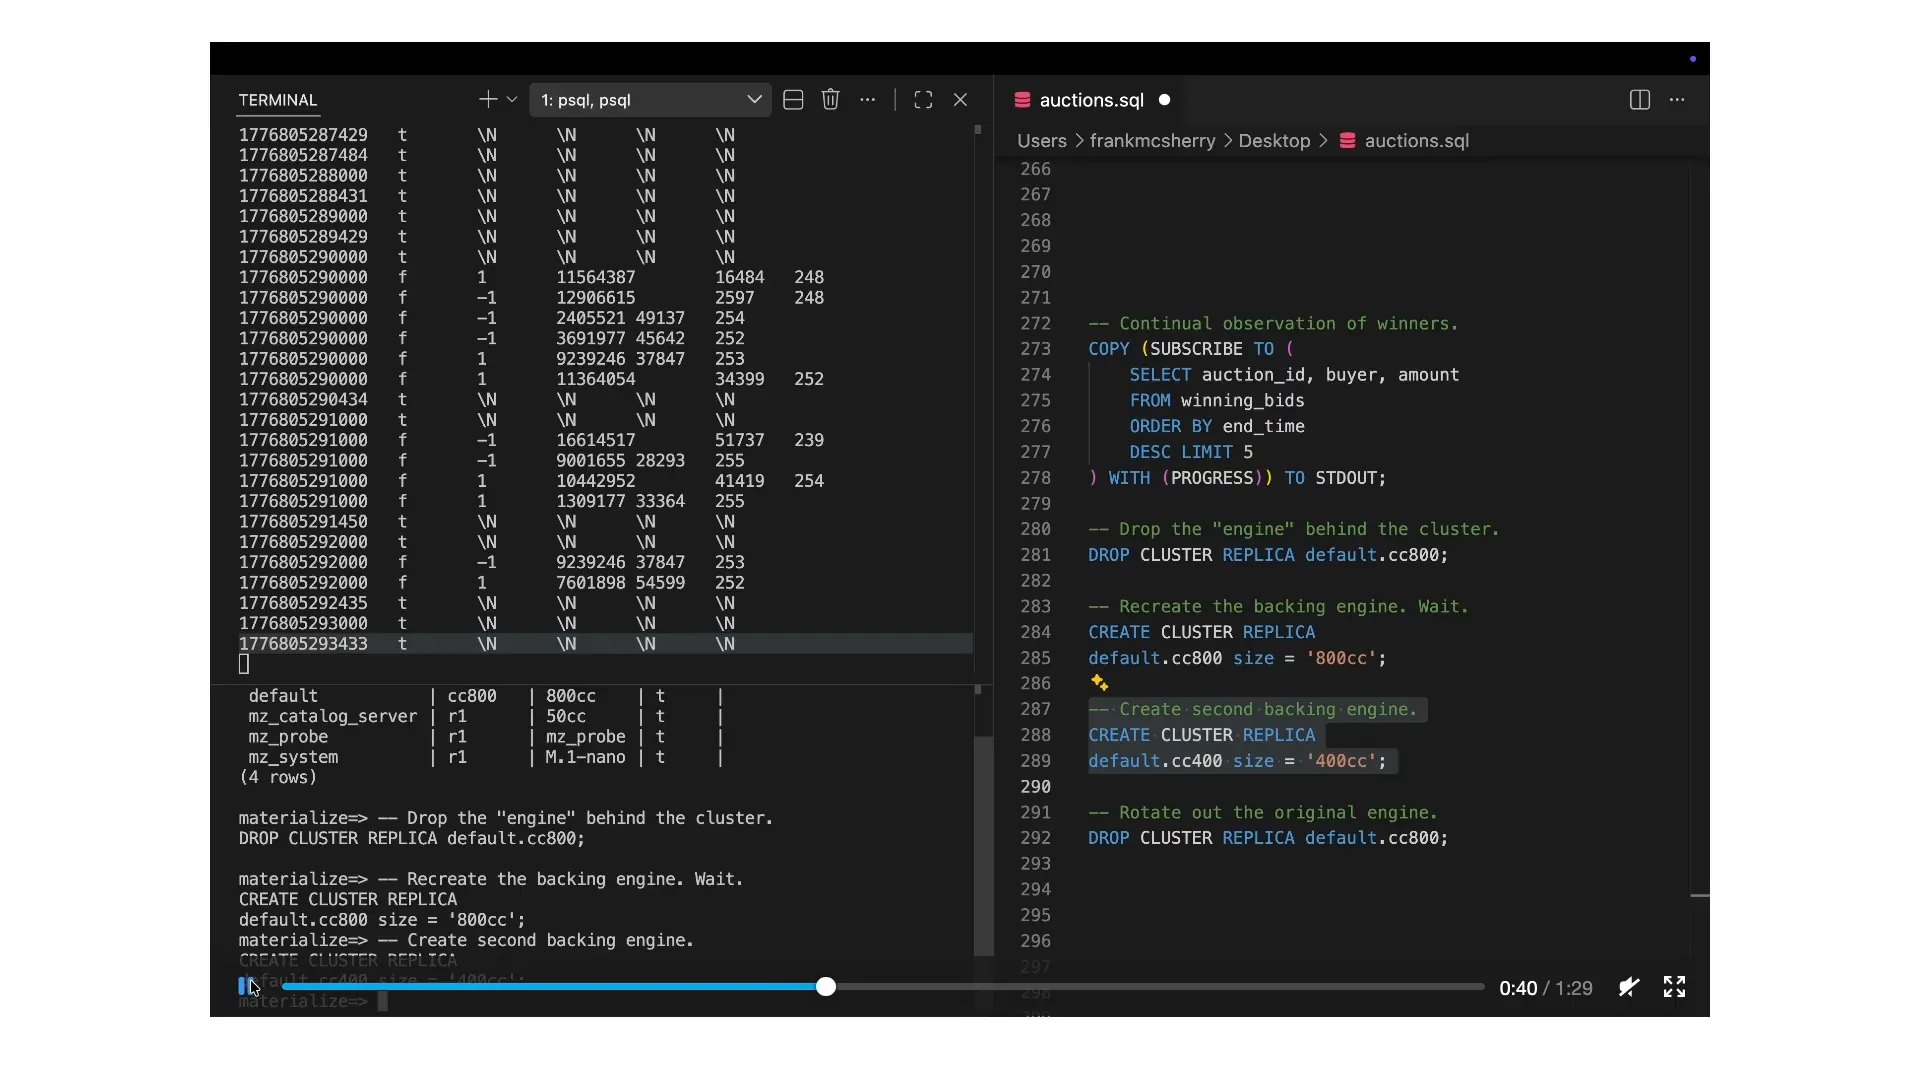1920x1080 pixels.
Task: Click the '-- Create second backing engine.' comment
Action: tap(1253, 709)
